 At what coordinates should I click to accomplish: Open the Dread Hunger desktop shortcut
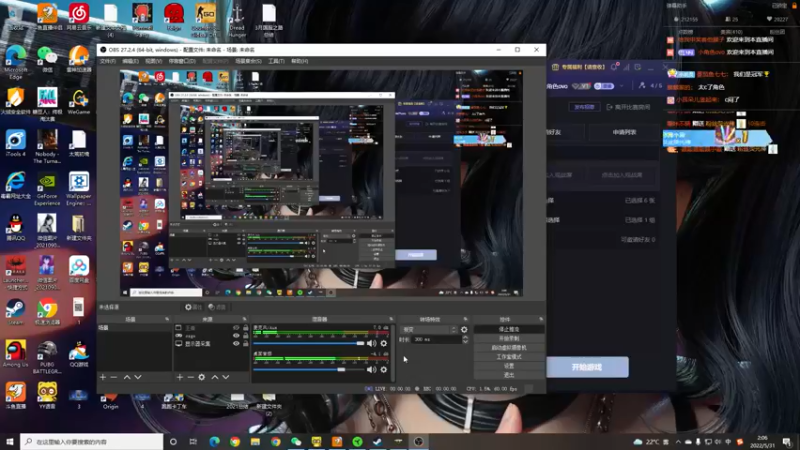point(237,20)
